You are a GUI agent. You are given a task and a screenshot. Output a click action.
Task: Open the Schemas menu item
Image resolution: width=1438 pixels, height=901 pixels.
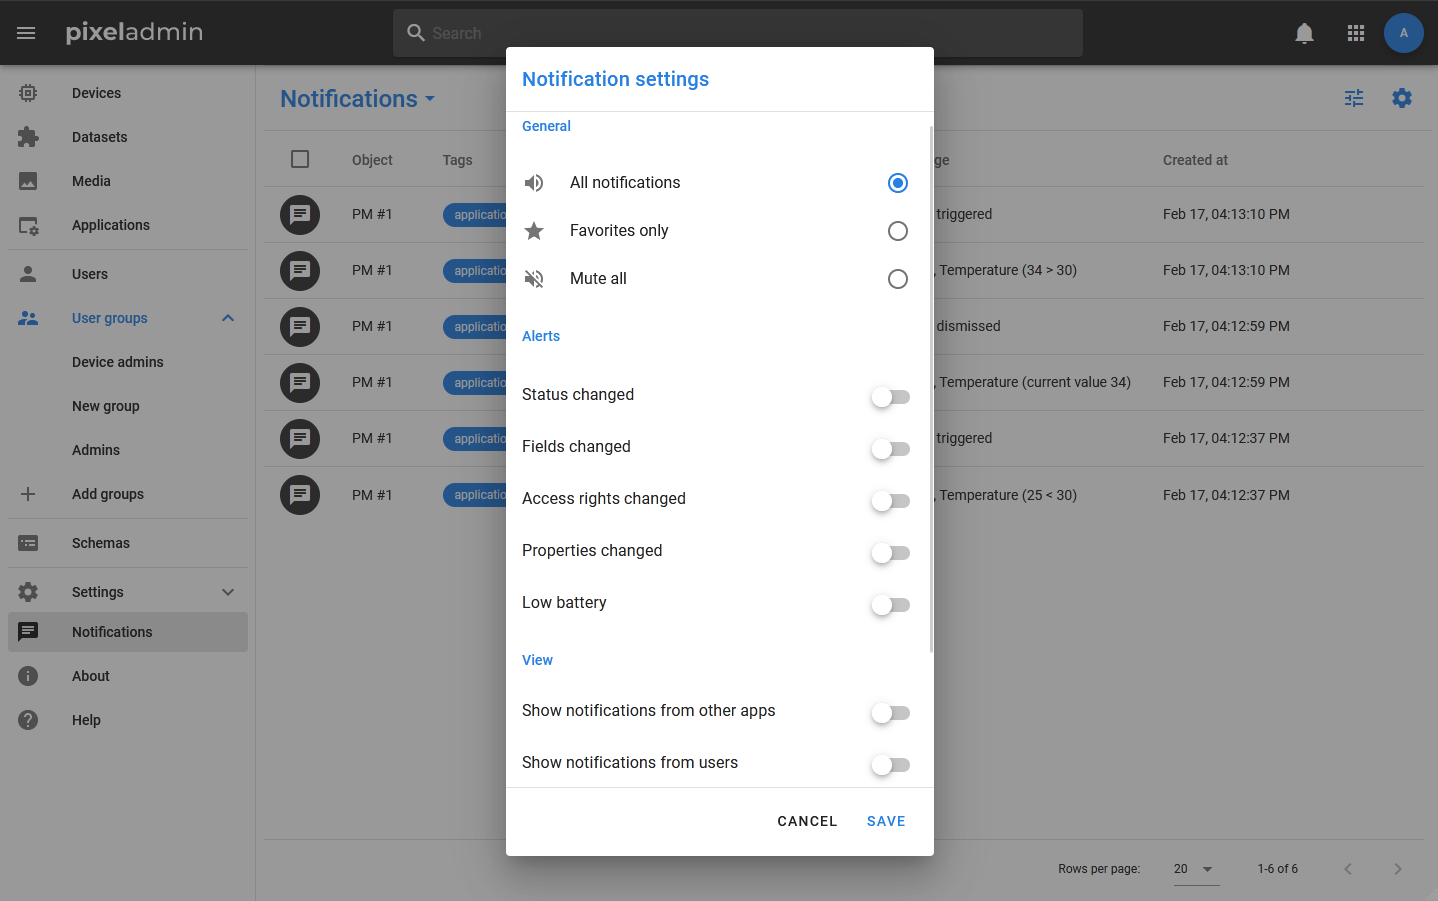101,543
